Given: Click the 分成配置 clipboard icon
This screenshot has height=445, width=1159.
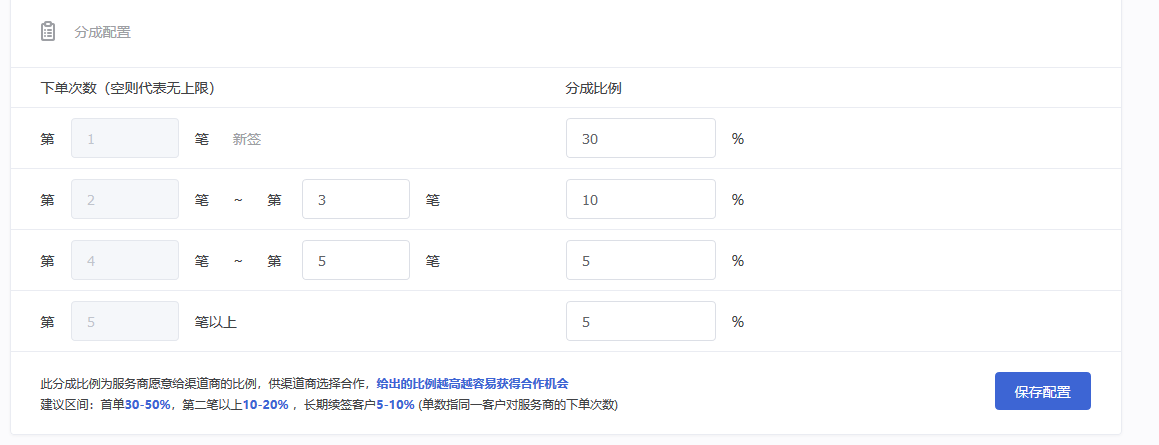Looking at the screenshot, I should pos(48,31).
